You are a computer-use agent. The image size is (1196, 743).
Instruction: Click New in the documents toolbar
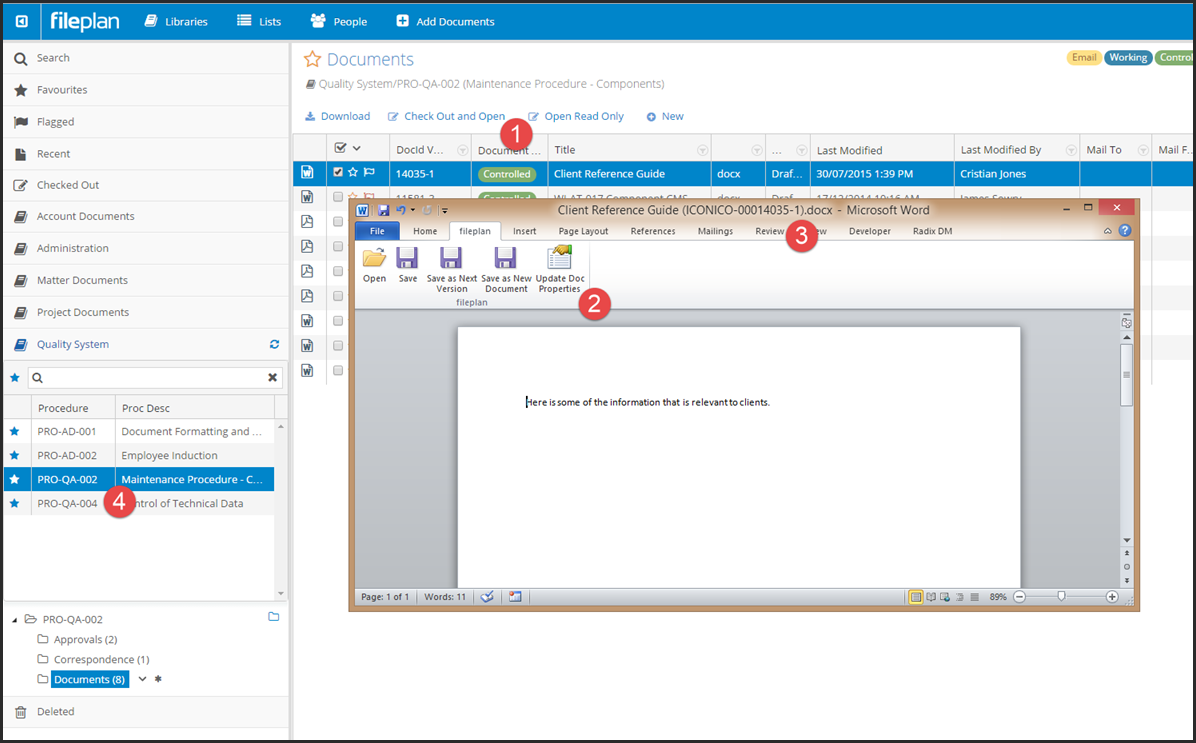665,116
